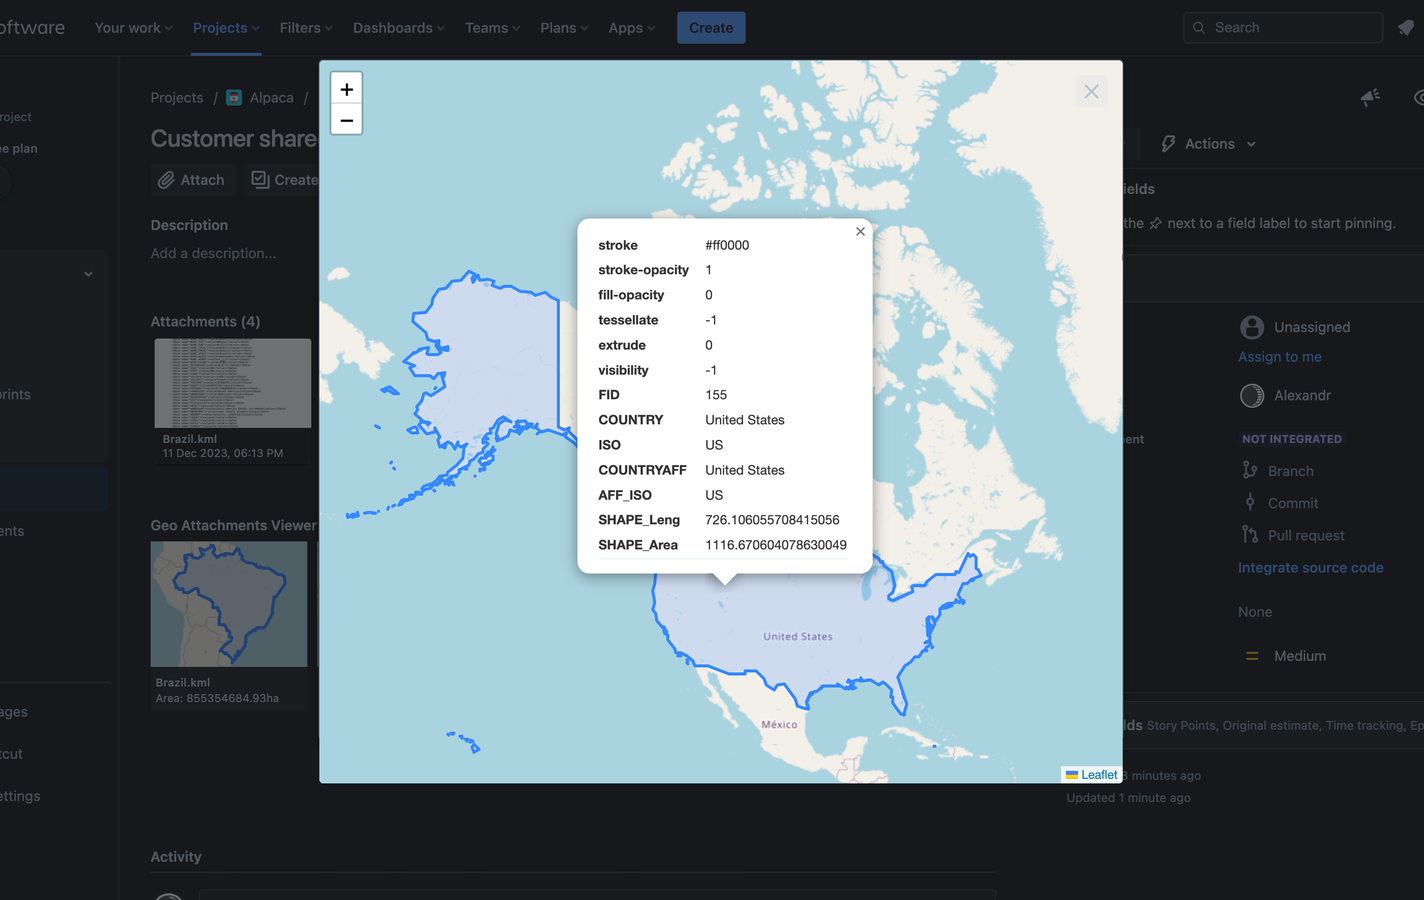Open the Dashboards dropdown
This screenshot has width=1424, height=900.
click(x=399, y=28)
